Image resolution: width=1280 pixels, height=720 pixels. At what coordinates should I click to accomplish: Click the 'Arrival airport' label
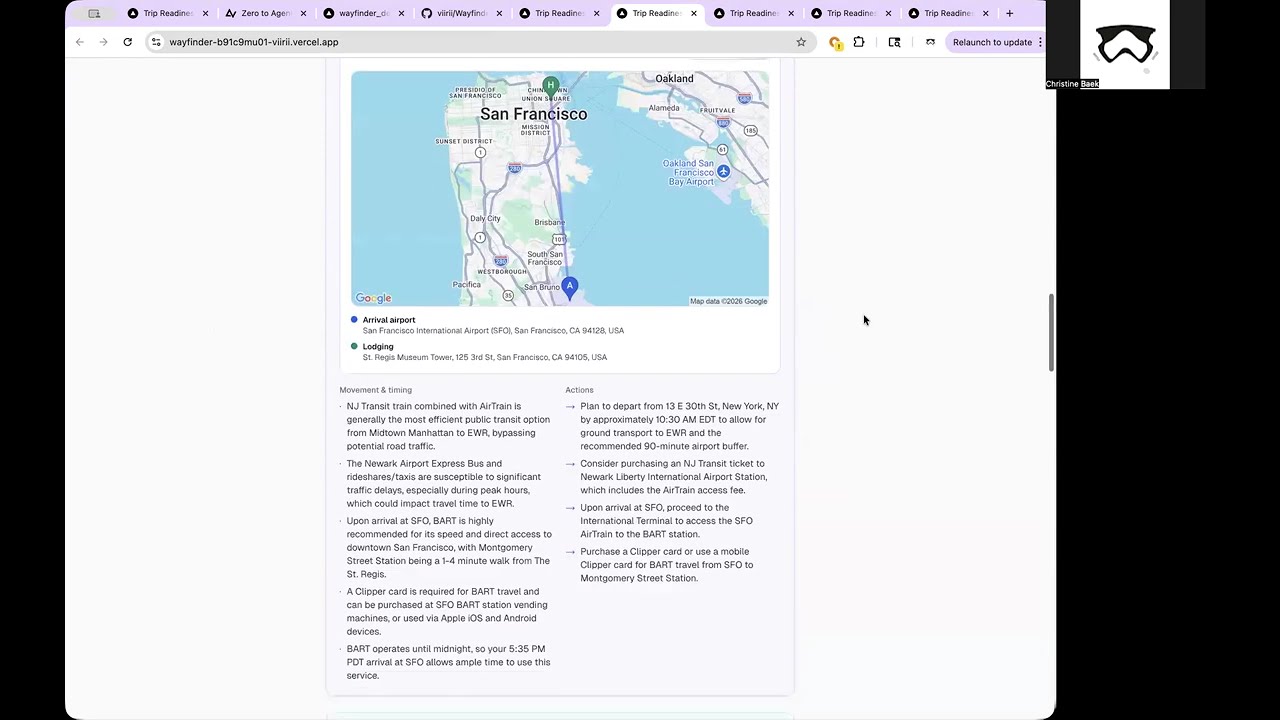pyautogui.click(x=389, y=320)
